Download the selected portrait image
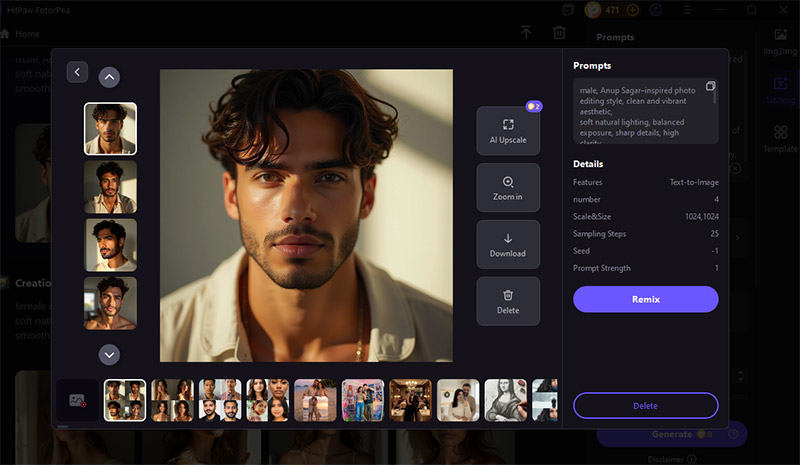The width and height of the screenshot is (800, 465). (x=508, y=245)
